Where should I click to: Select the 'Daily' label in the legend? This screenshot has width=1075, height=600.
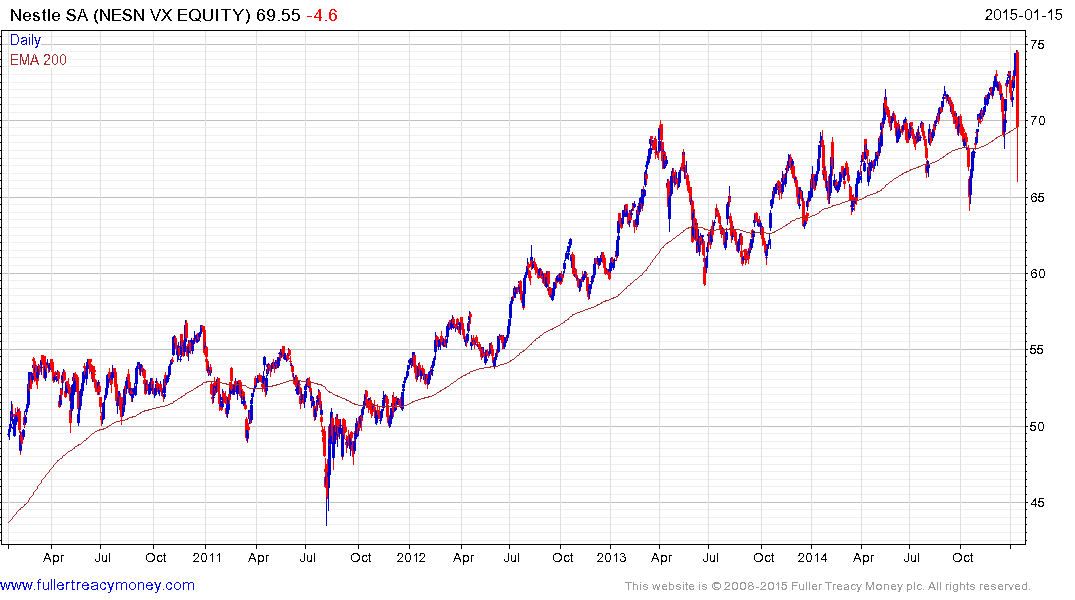click(25, 40)
